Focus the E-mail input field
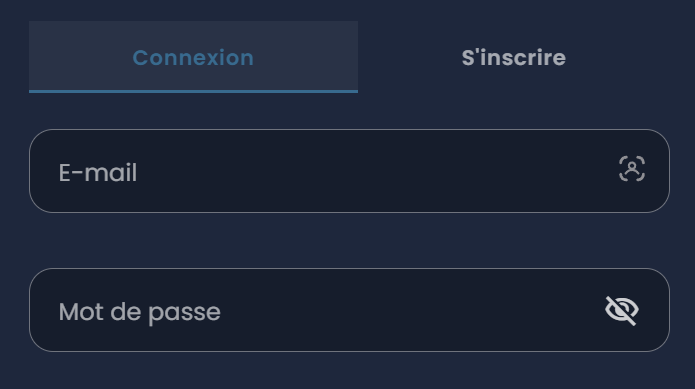 click(x=349, y=171)
